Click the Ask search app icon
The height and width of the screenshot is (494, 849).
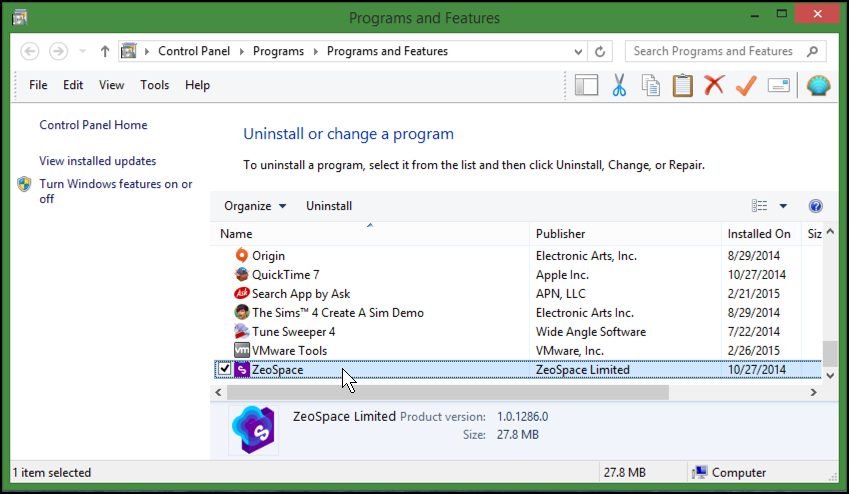point(241,293)
